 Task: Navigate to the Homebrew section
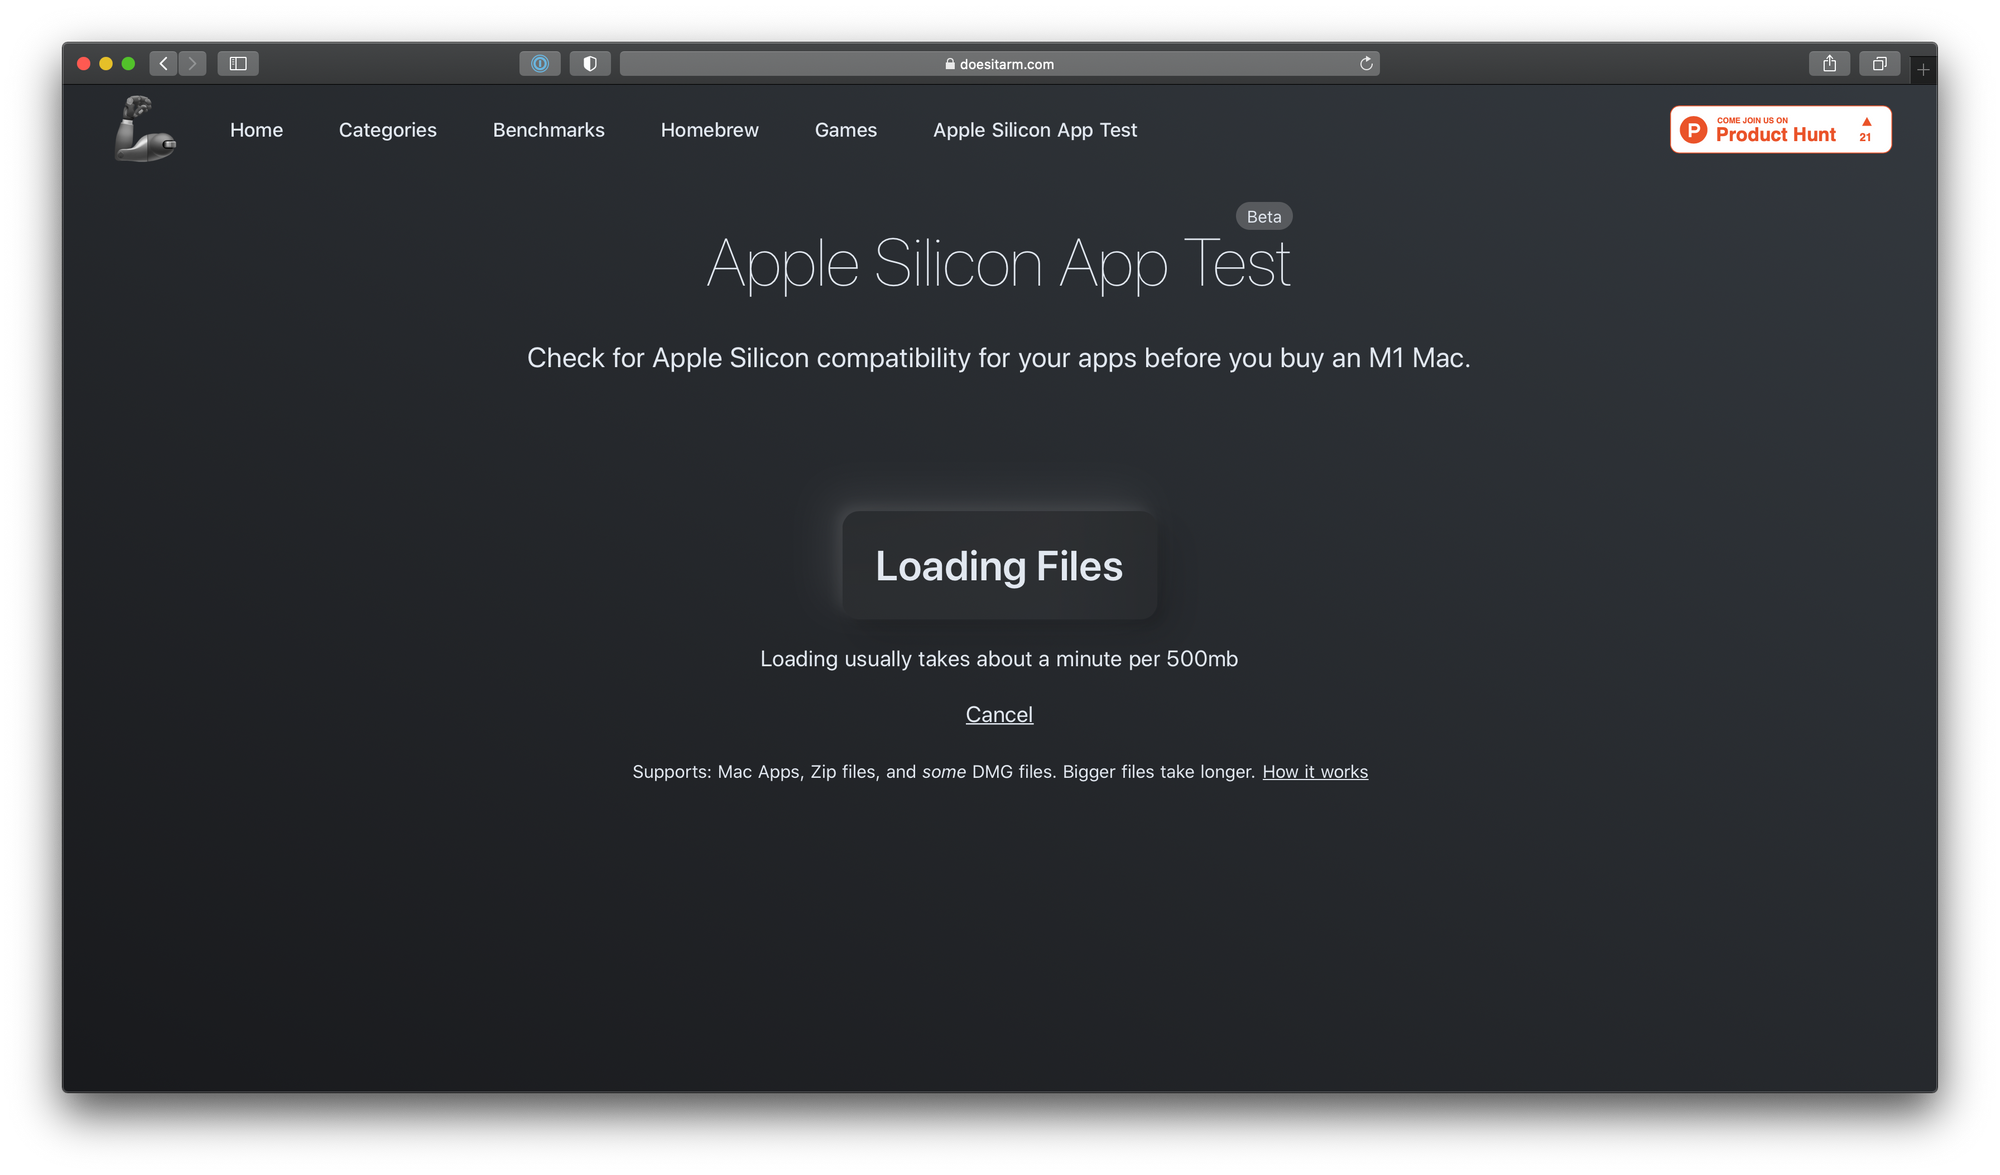(709, 130)
